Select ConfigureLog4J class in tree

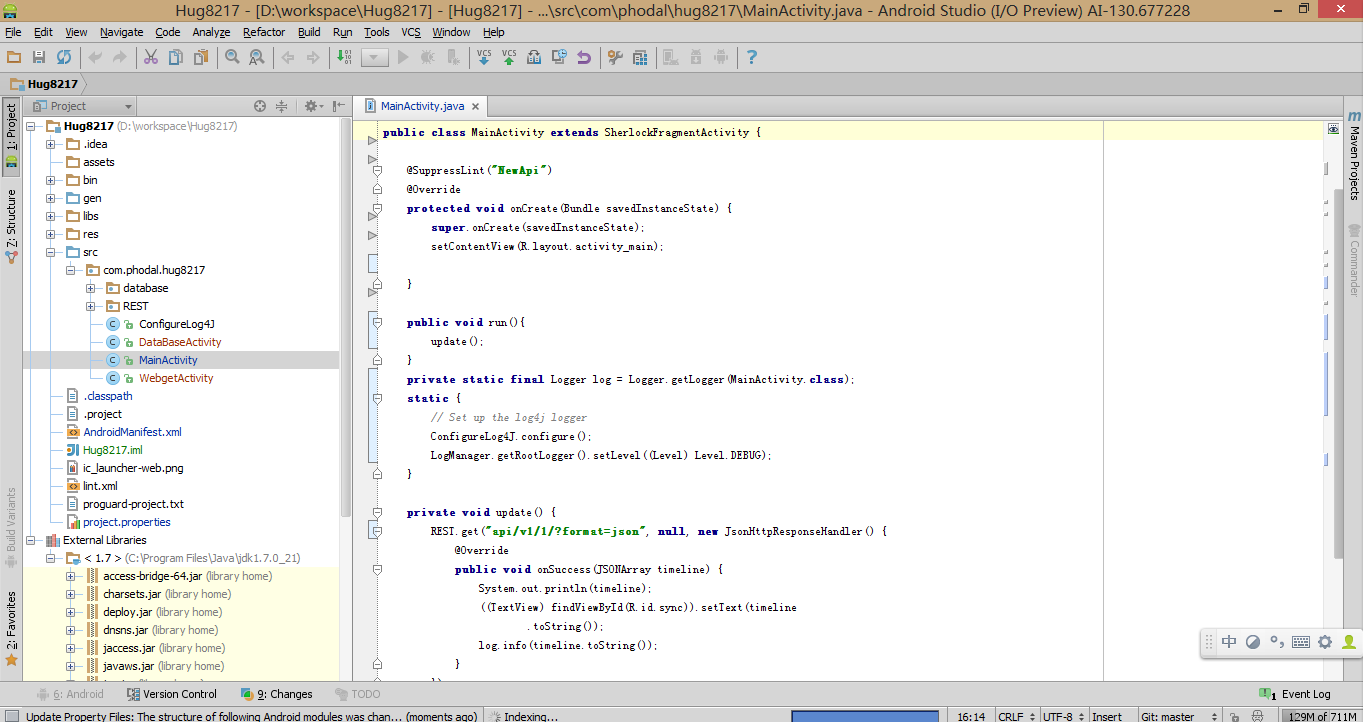[176, 324]
